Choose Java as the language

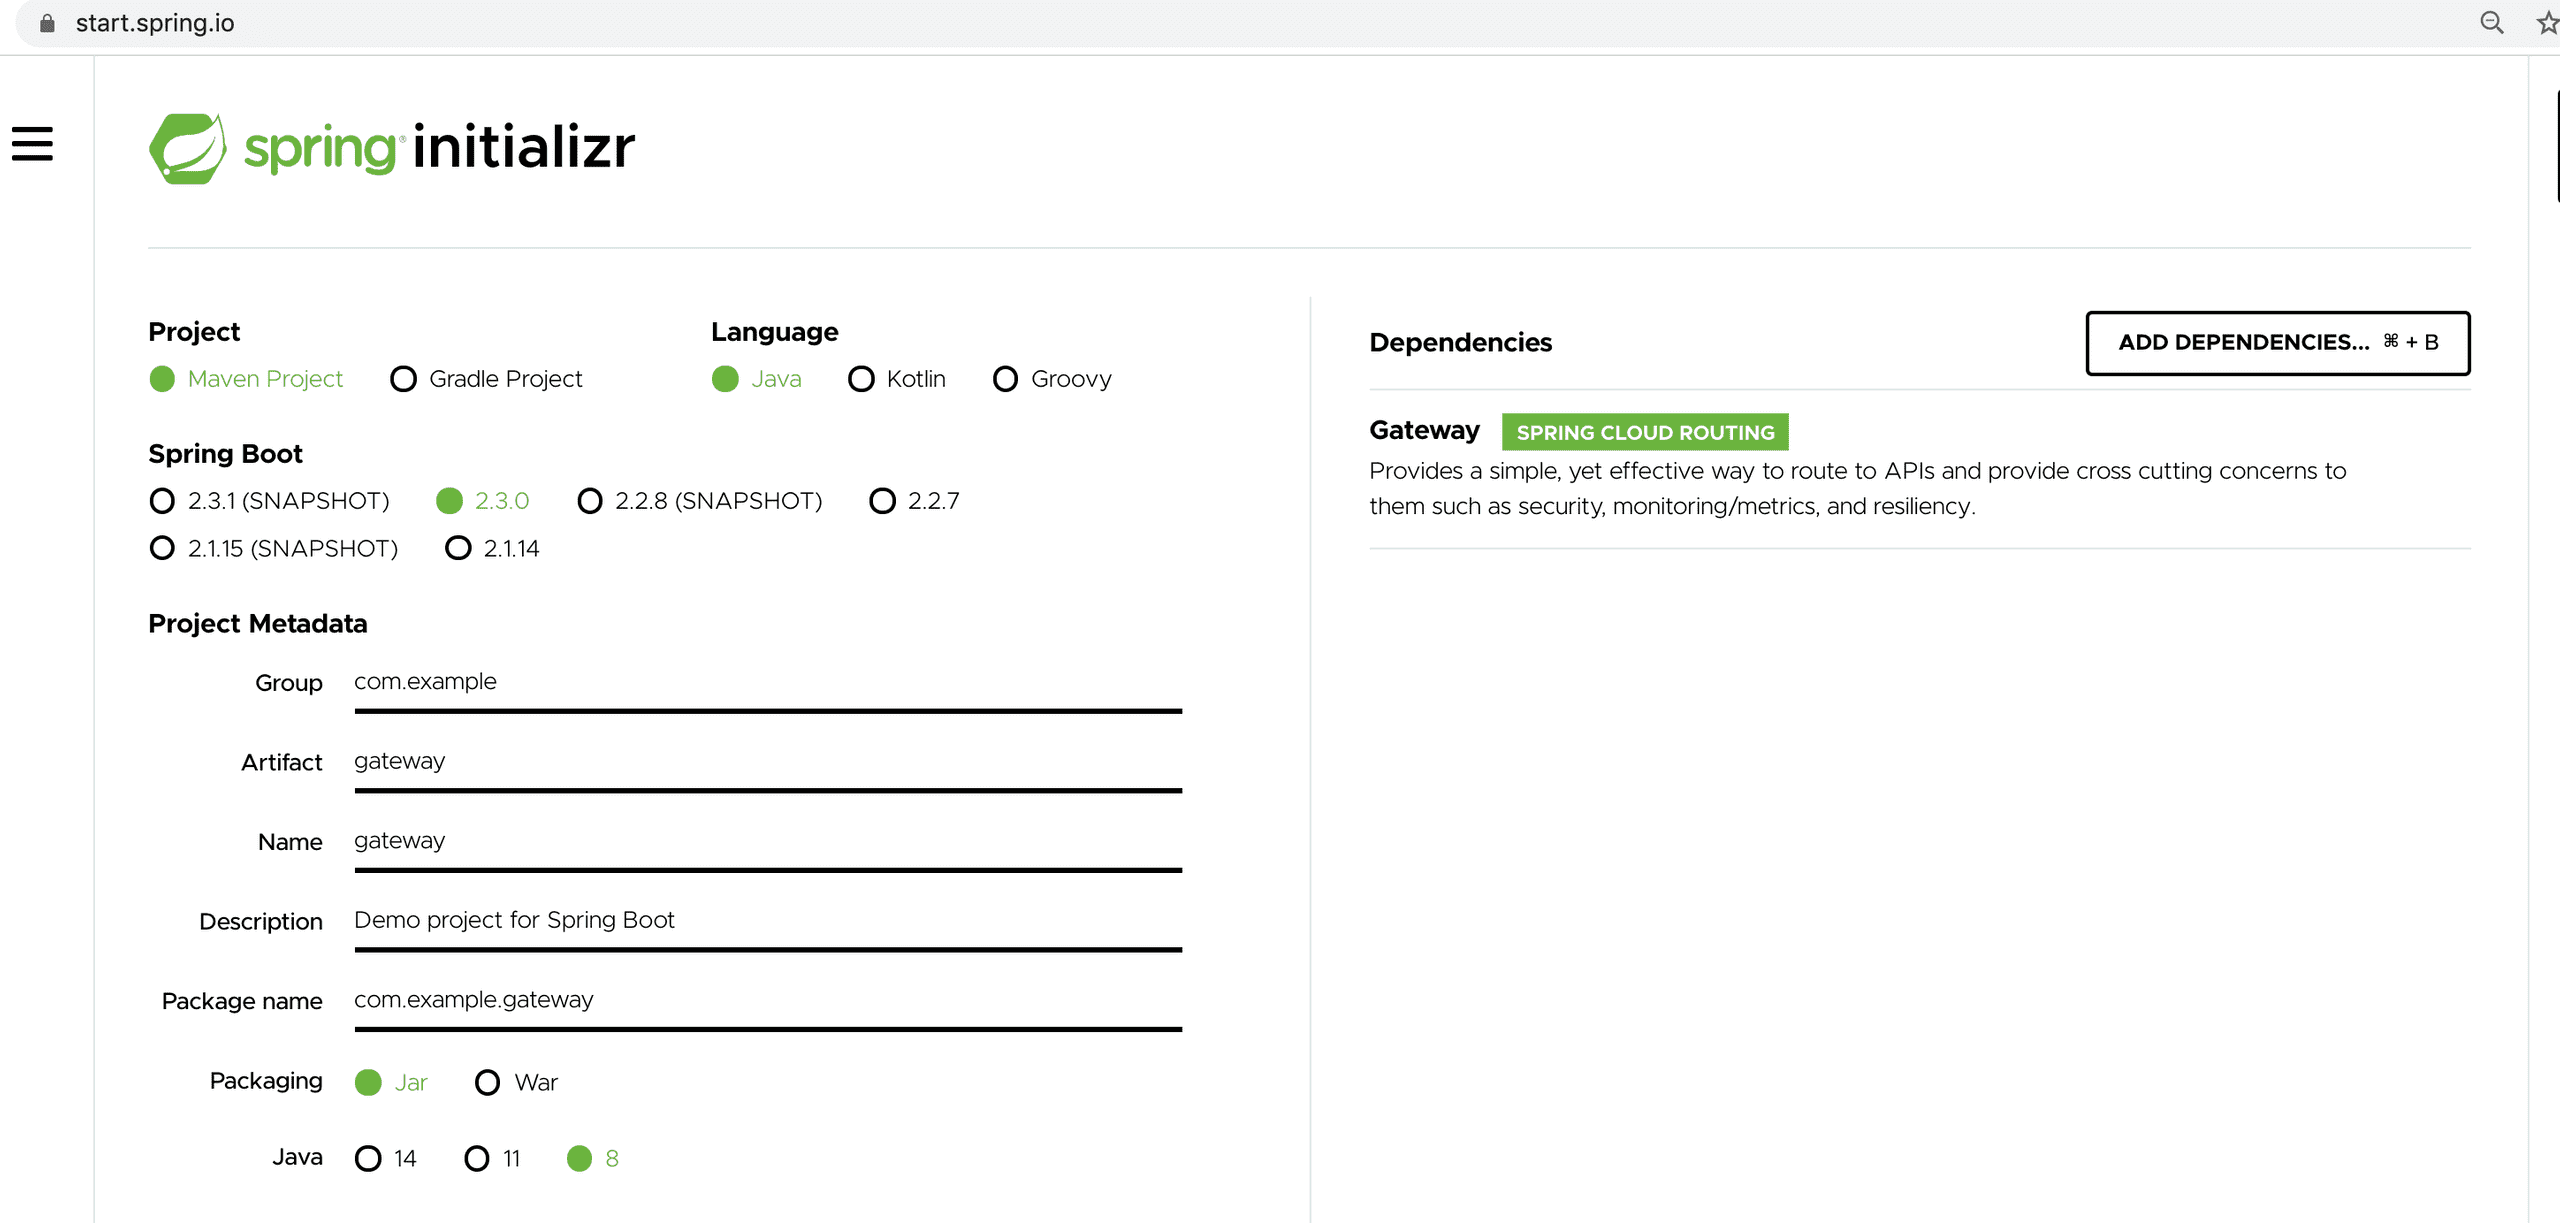tap(757, 379)
